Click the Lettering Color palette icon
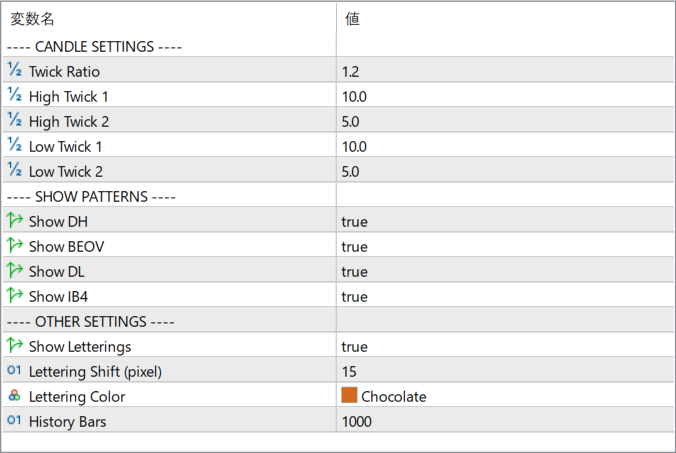Screen dimensions: 676x453 (14, 396)
